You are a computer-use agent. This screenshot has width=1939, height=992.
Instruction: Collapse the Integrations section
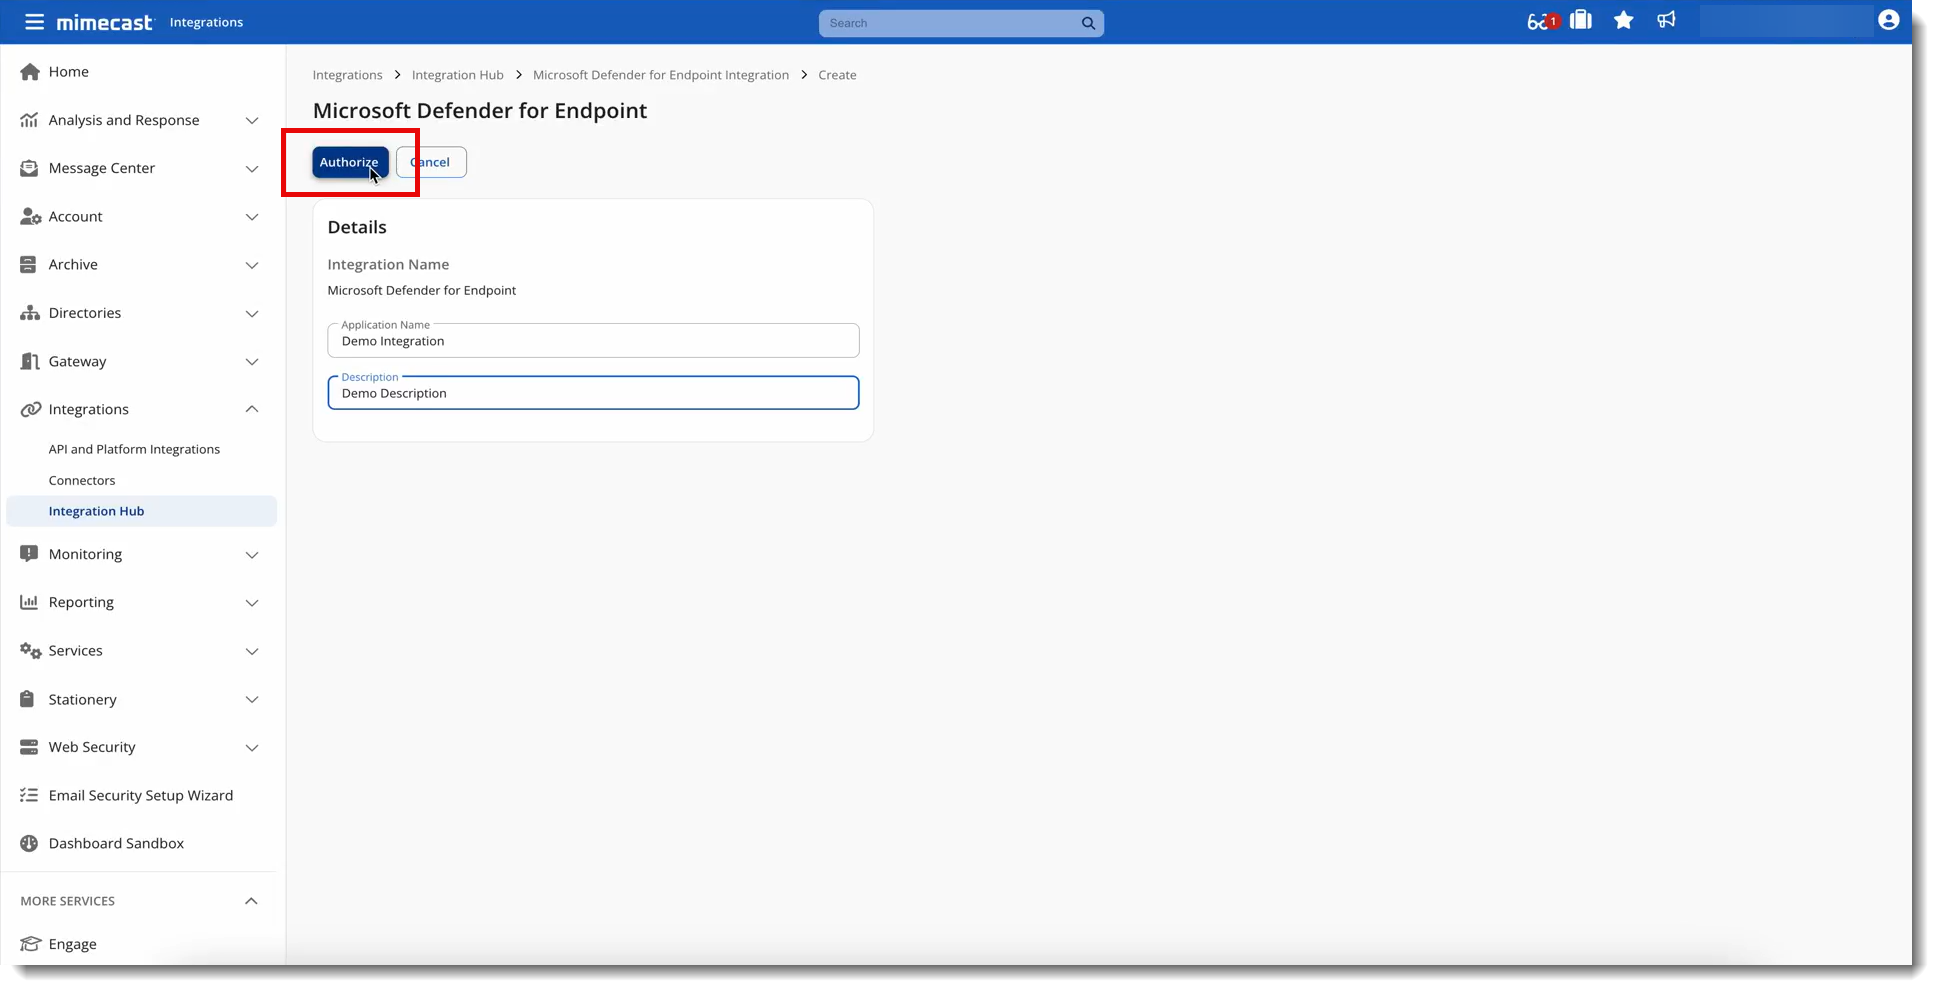click(x=251, y=409)
